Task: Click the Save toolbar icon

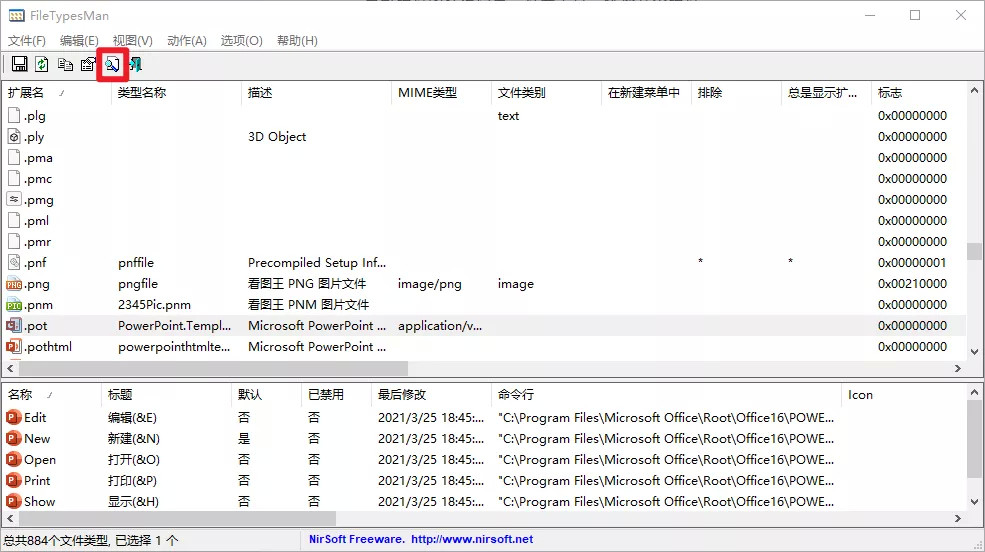Action: click(19, 64)
